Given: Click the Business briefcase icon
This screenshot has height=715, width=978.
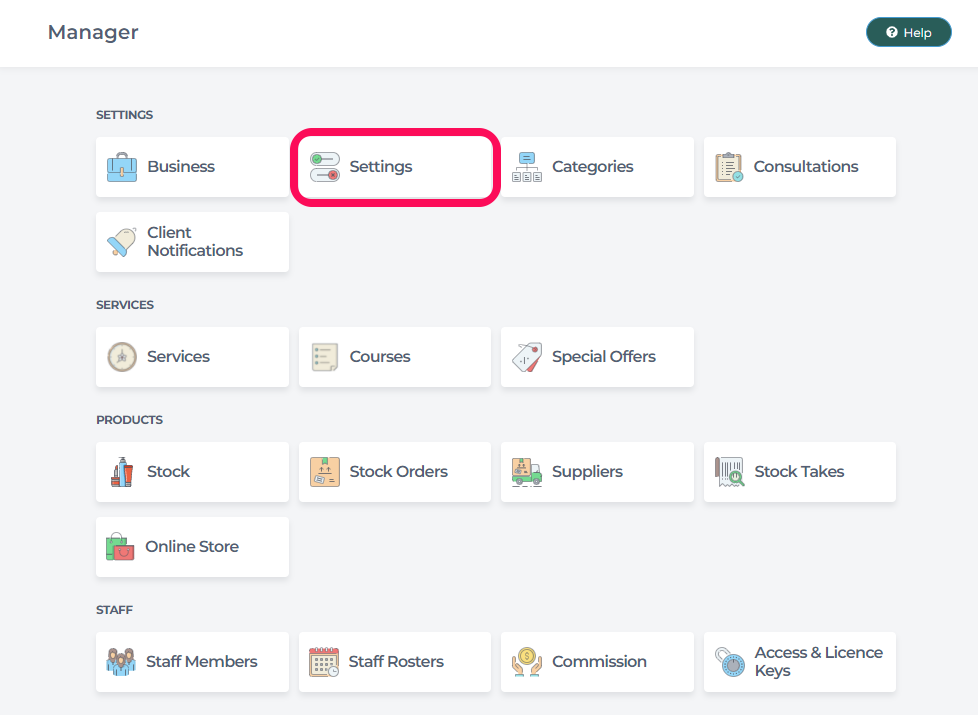Looking at the screenshot, I should tap(122, 167).
